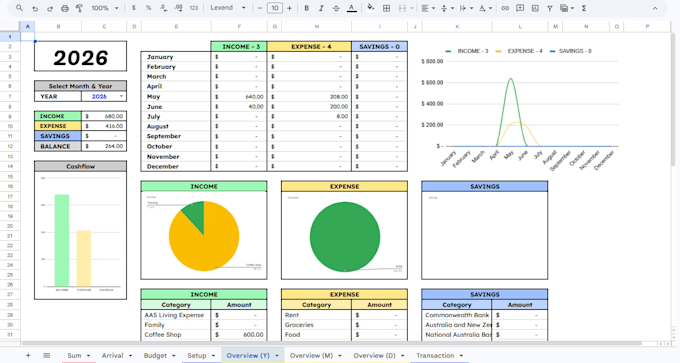
Task: Click the Commonwealth Bank savings cell
Action: coord(457,315)
